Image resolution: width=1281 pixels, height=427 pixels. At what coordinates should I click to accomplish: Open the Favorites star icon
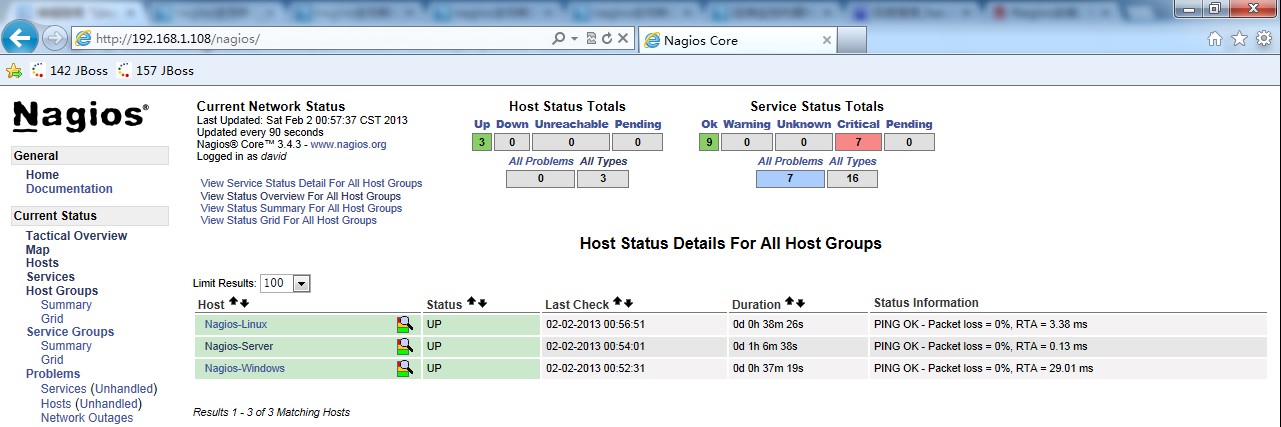tap(1239, 39)
